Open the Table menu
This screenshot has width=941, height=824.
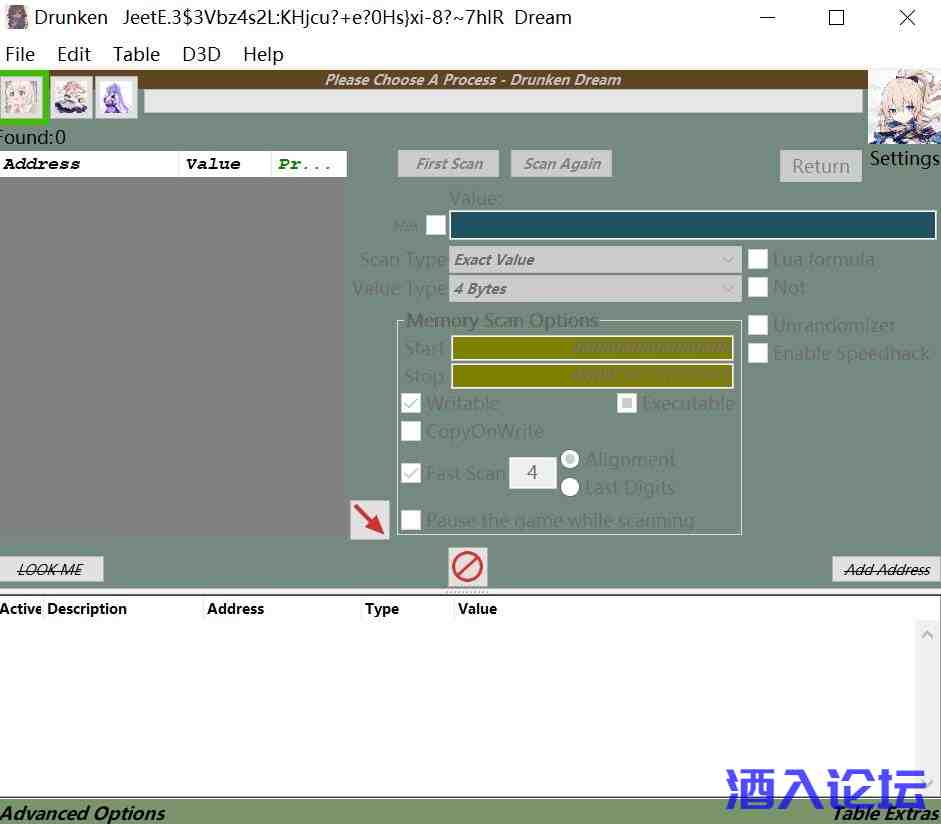point(136,54)
